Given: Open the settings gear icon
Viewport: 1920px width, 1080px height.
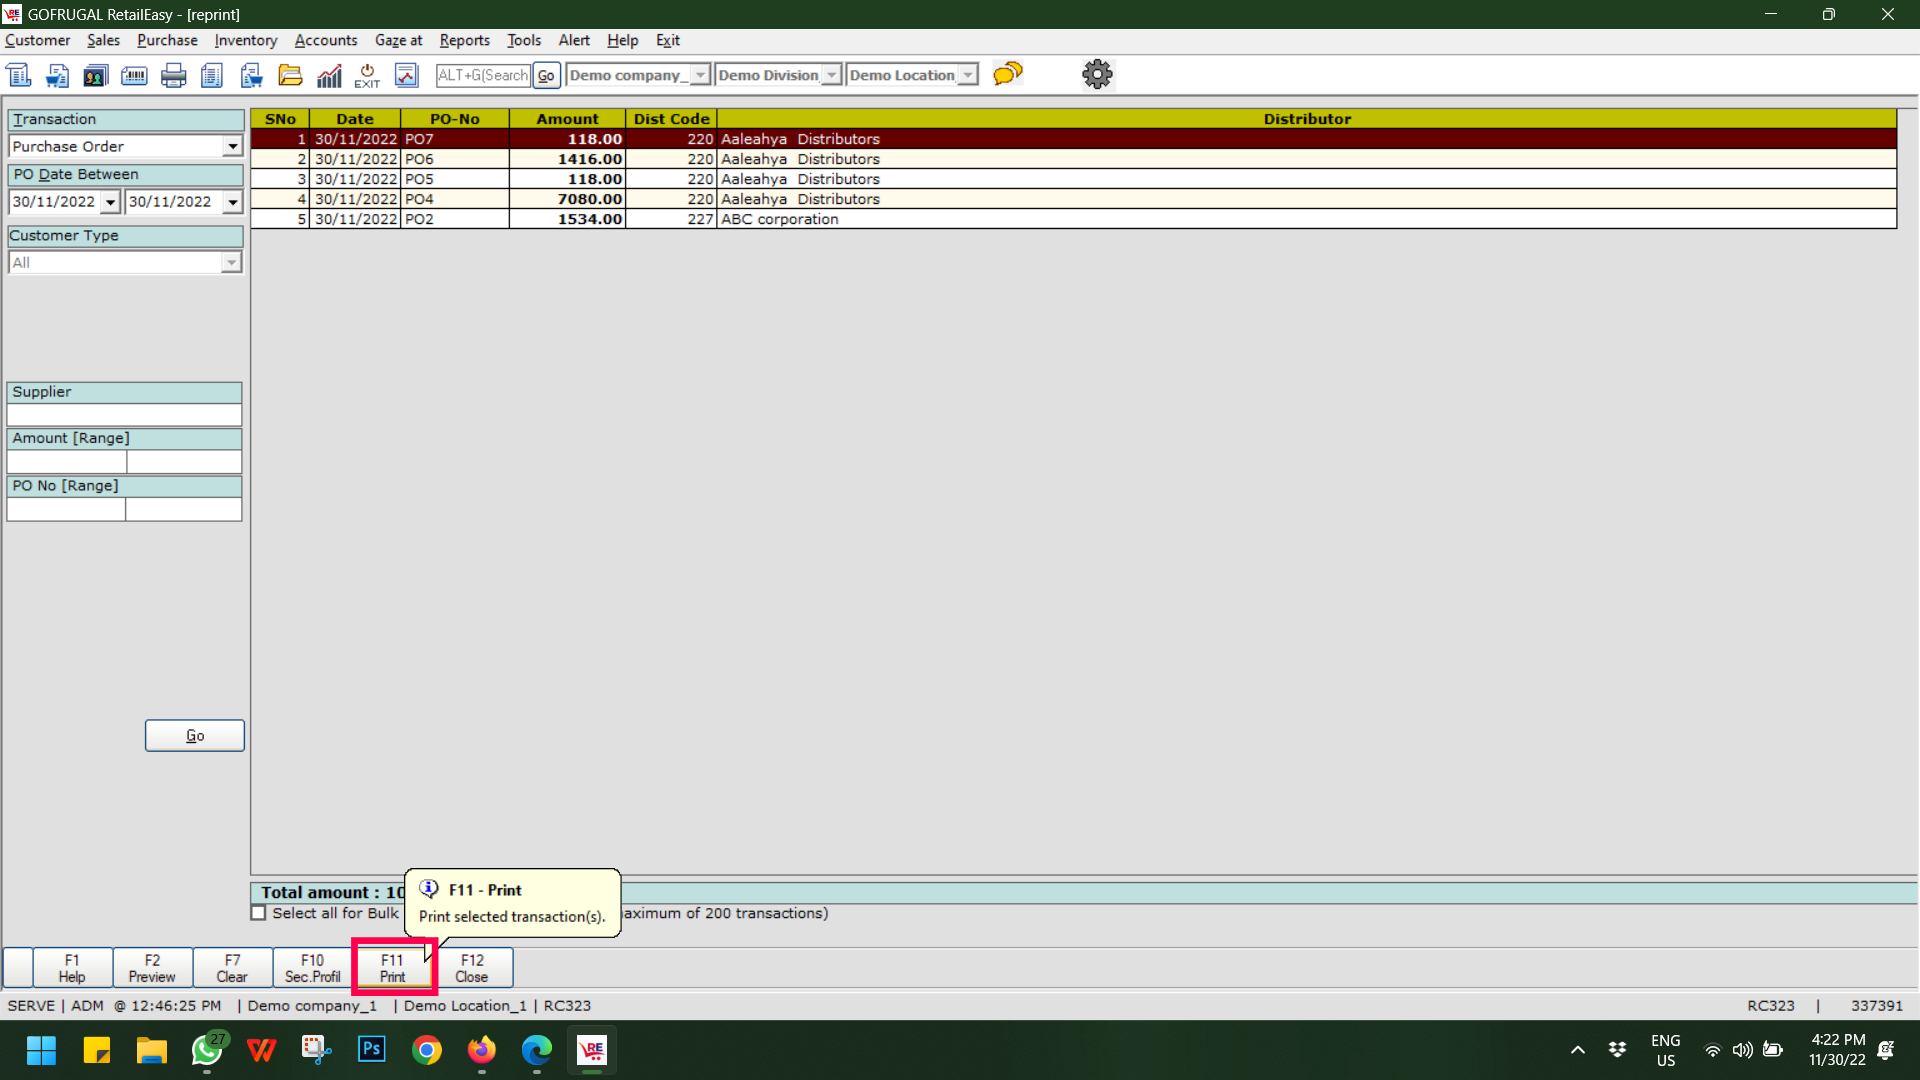Looking at the screenshot, I should pos(1097,74).
